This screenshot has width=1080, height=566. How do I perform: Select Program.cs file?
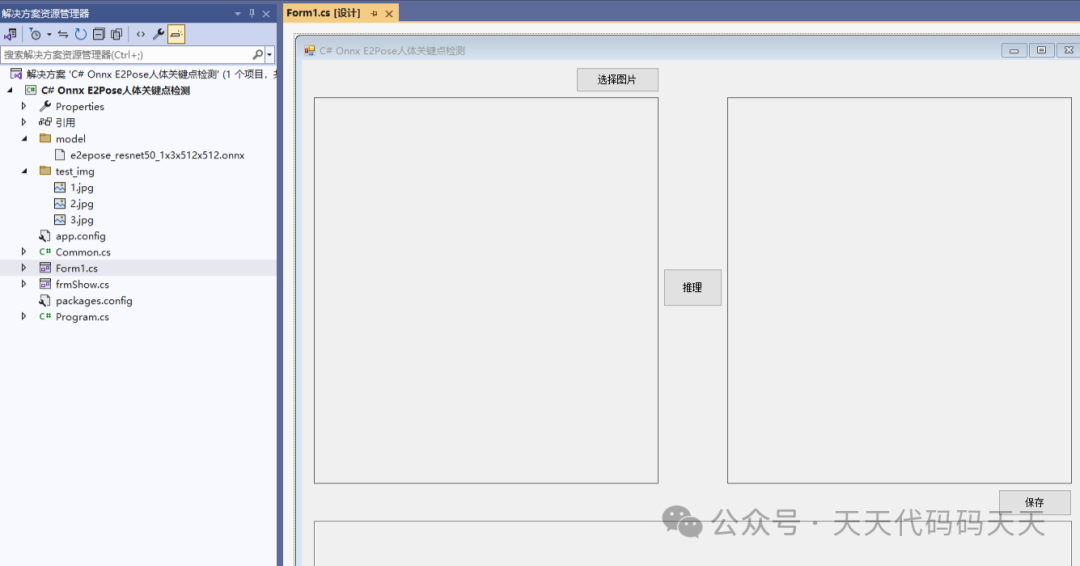point(82,317)
